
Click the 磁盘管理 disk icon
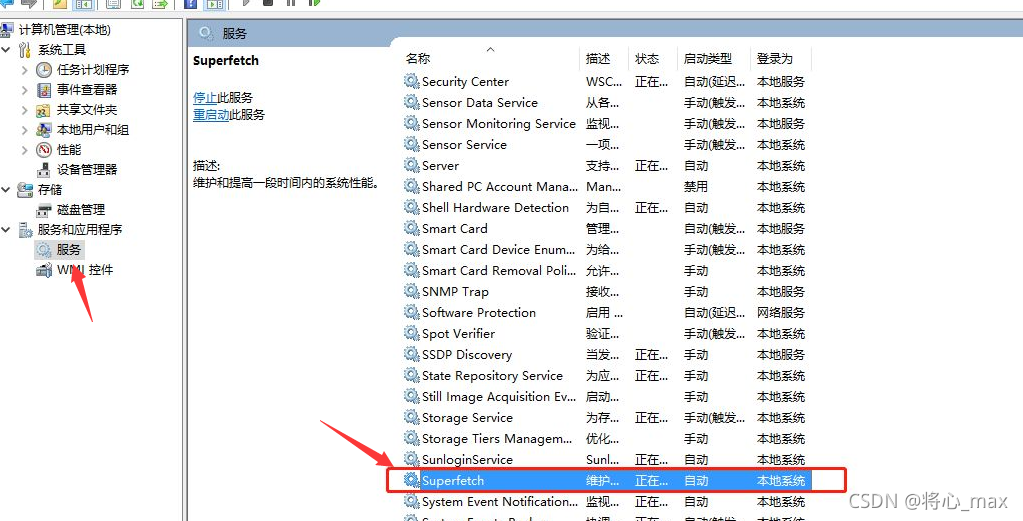[x=44, y=210]
